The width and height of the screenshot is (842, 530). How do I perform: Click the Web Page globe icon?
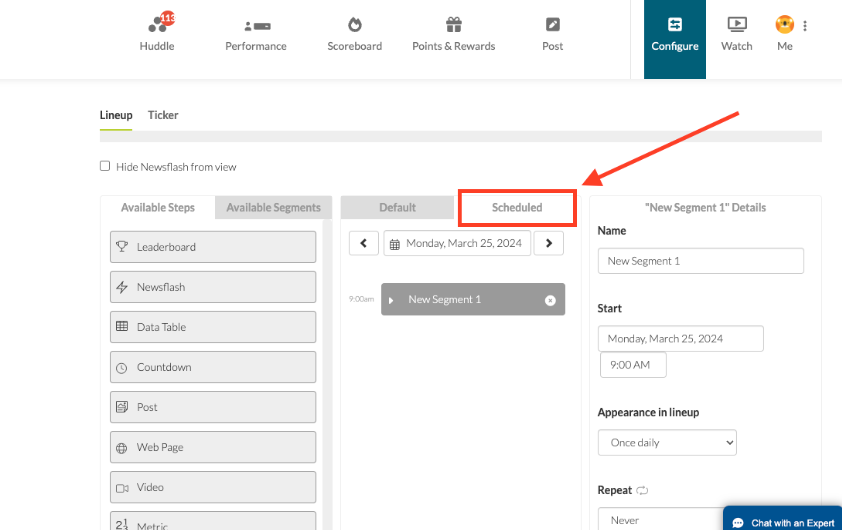[122, 448]
